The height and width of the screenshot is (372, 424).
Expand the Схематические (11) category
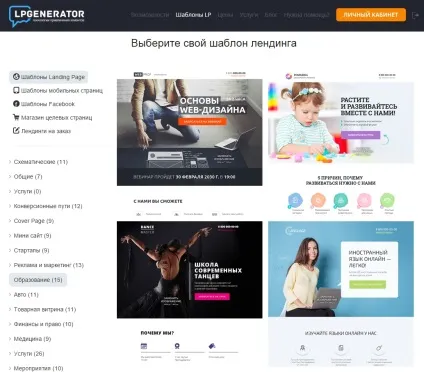(41, 162)
